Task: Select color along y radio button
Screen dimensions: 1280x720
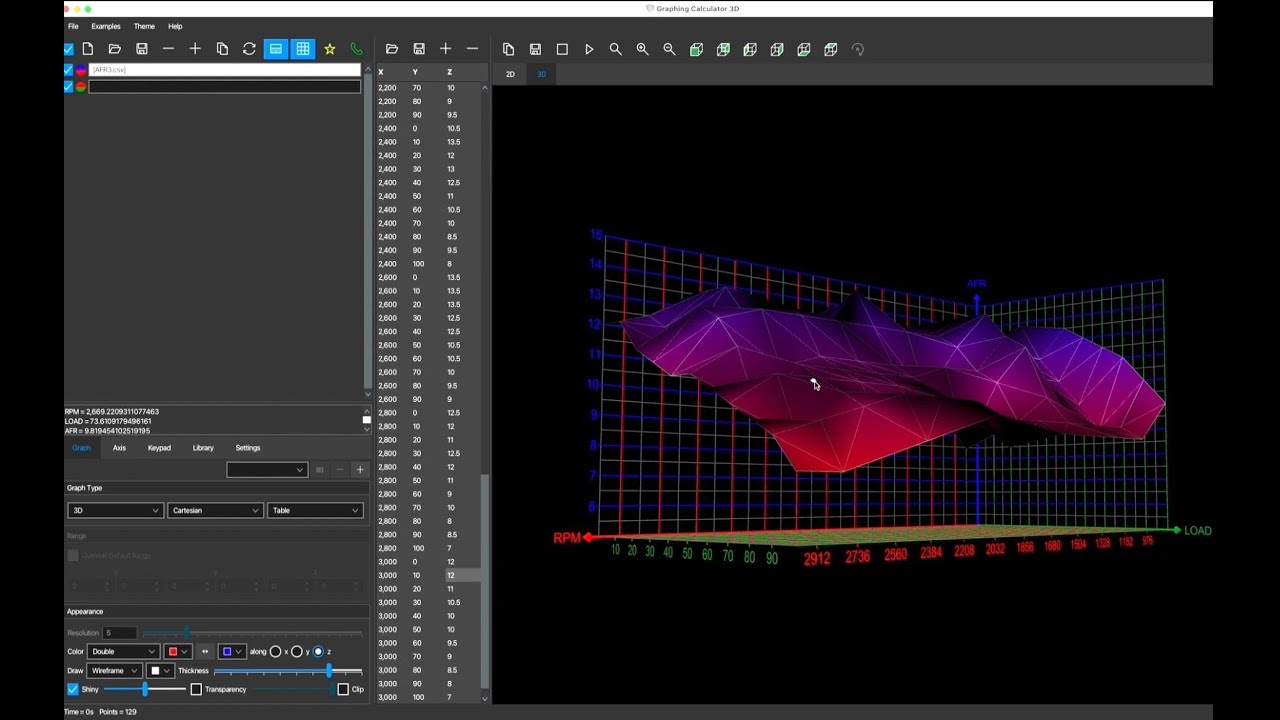Action: [x=297, y=652]
